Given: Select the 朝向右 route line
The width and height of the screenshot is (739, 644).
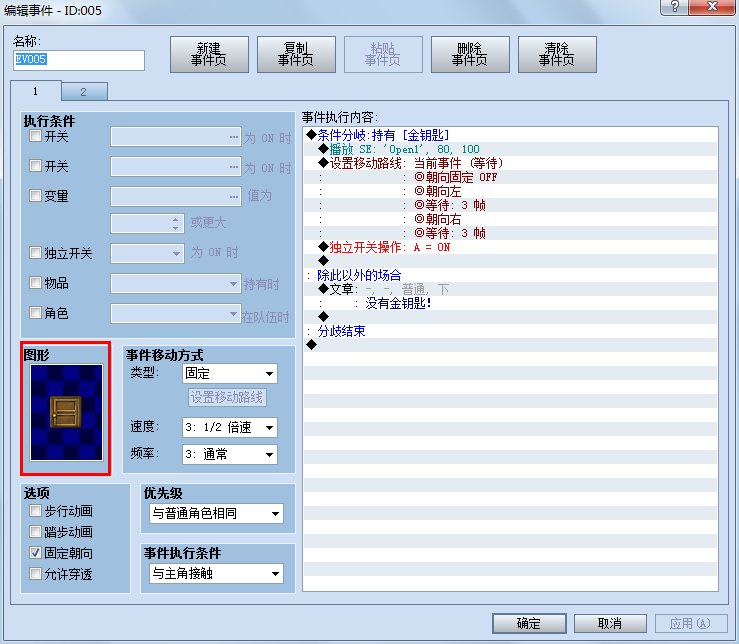Looking at the screenshot, I should pyautogui.click(x=510, y=219).
